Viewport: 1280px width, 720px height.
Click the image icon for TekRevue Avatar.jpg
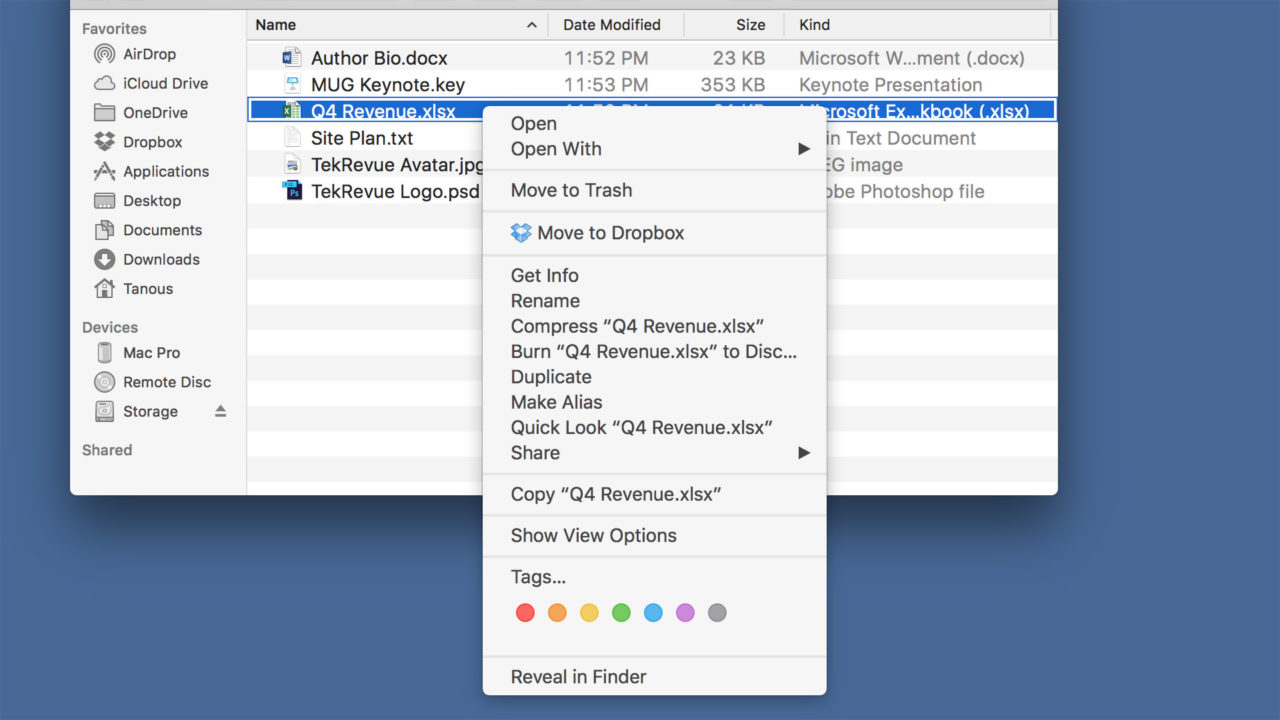[x=292, y=164]
